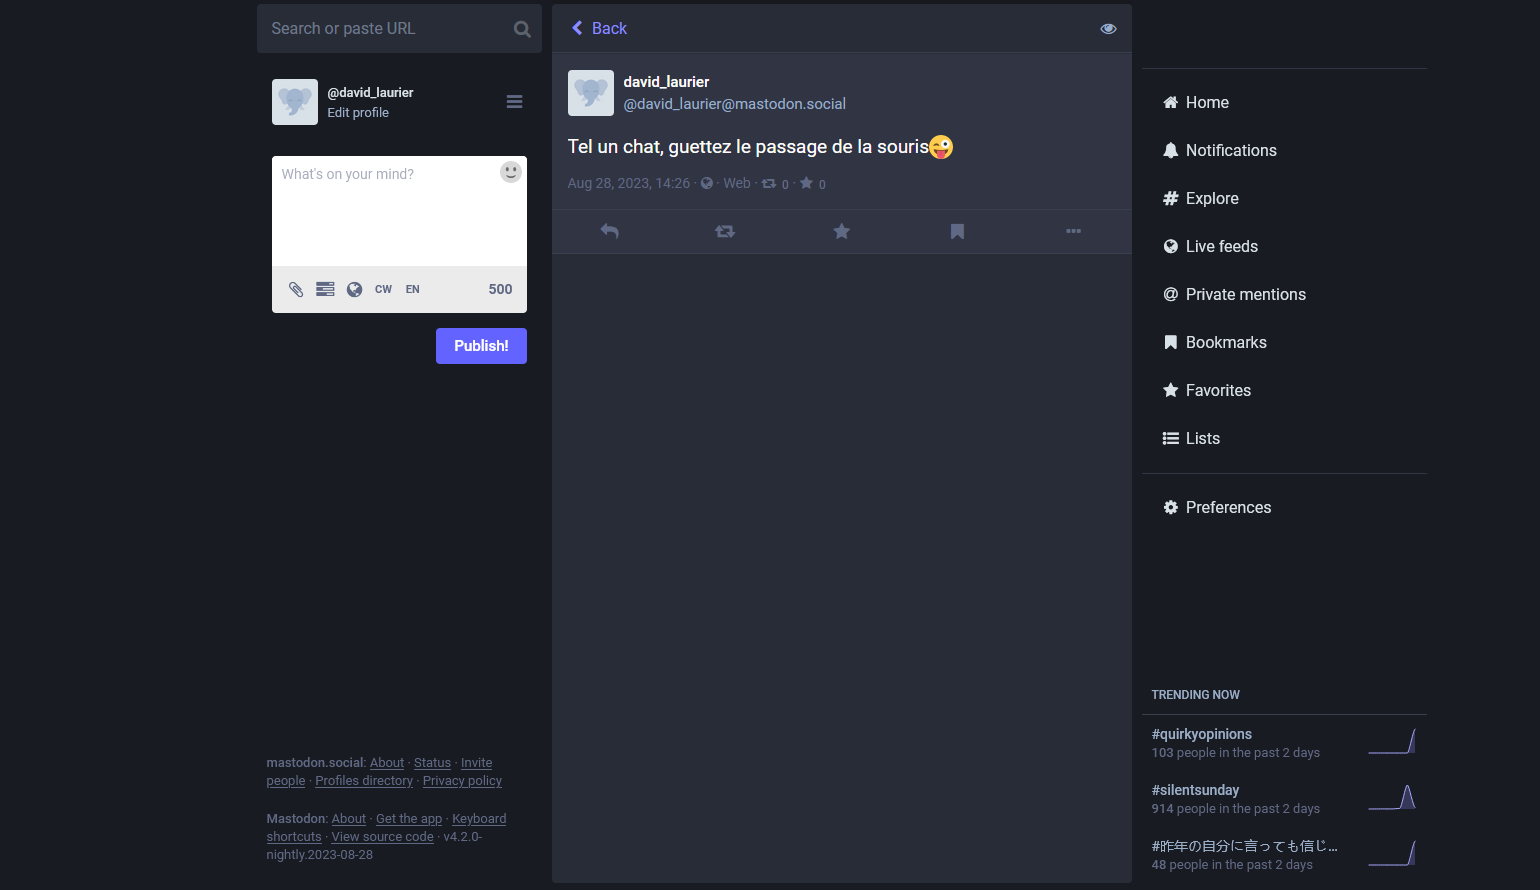Open the post privacy globe selector

pyautogui.click(x=354, y=289)
